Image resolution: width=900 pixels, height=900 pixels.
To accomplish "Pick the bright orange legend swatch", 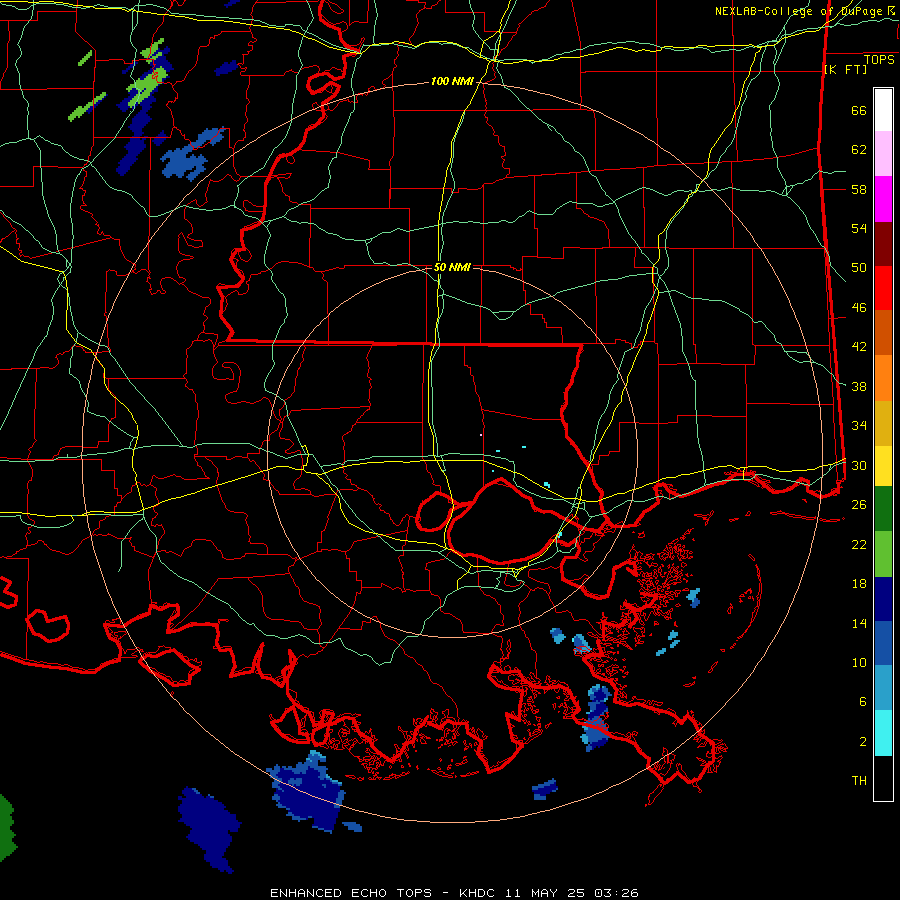I will pos(883,378).
